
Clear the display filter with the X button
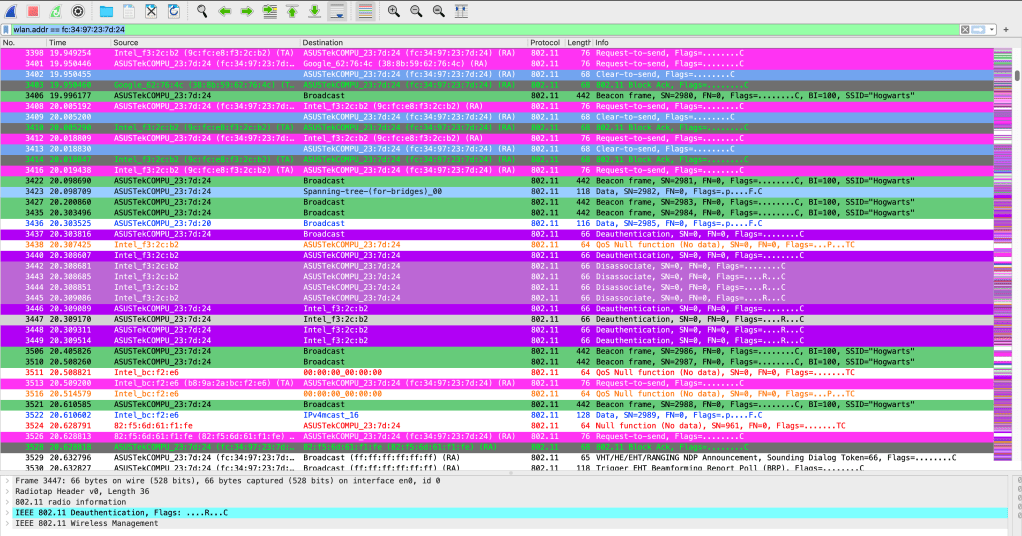[x=965, y=30]
